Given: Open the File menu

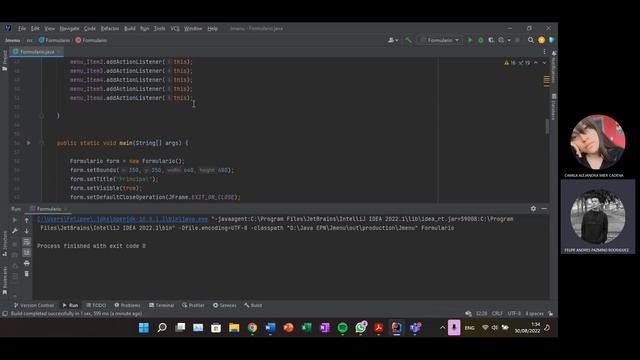Looking at the screenshot, I should 22,28.
